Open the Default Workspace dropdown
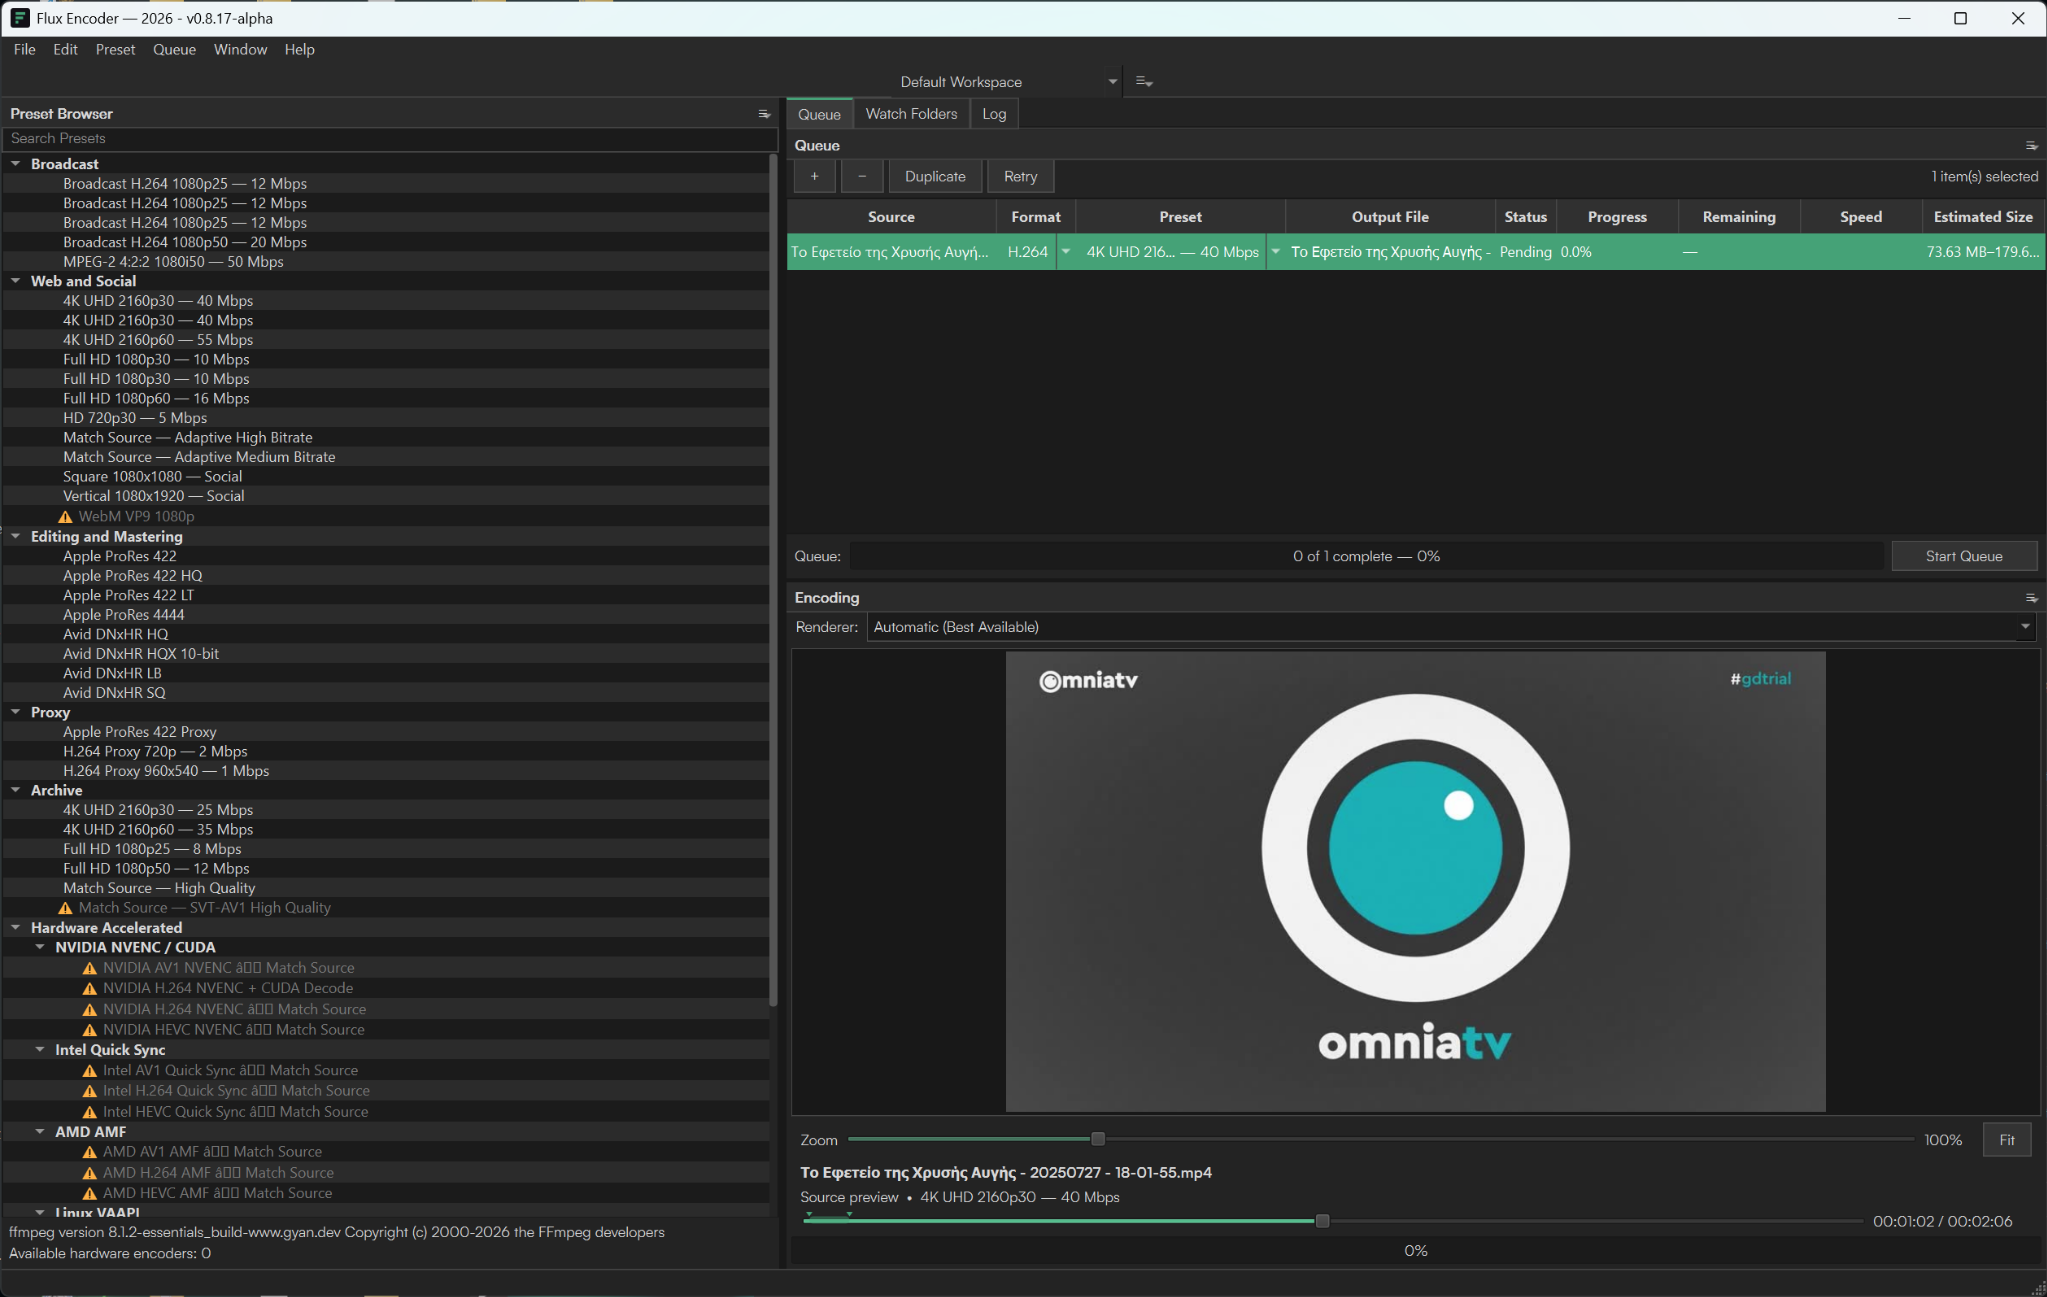The width and height of the screenshot is (2047, 1297). (1007, 82)
